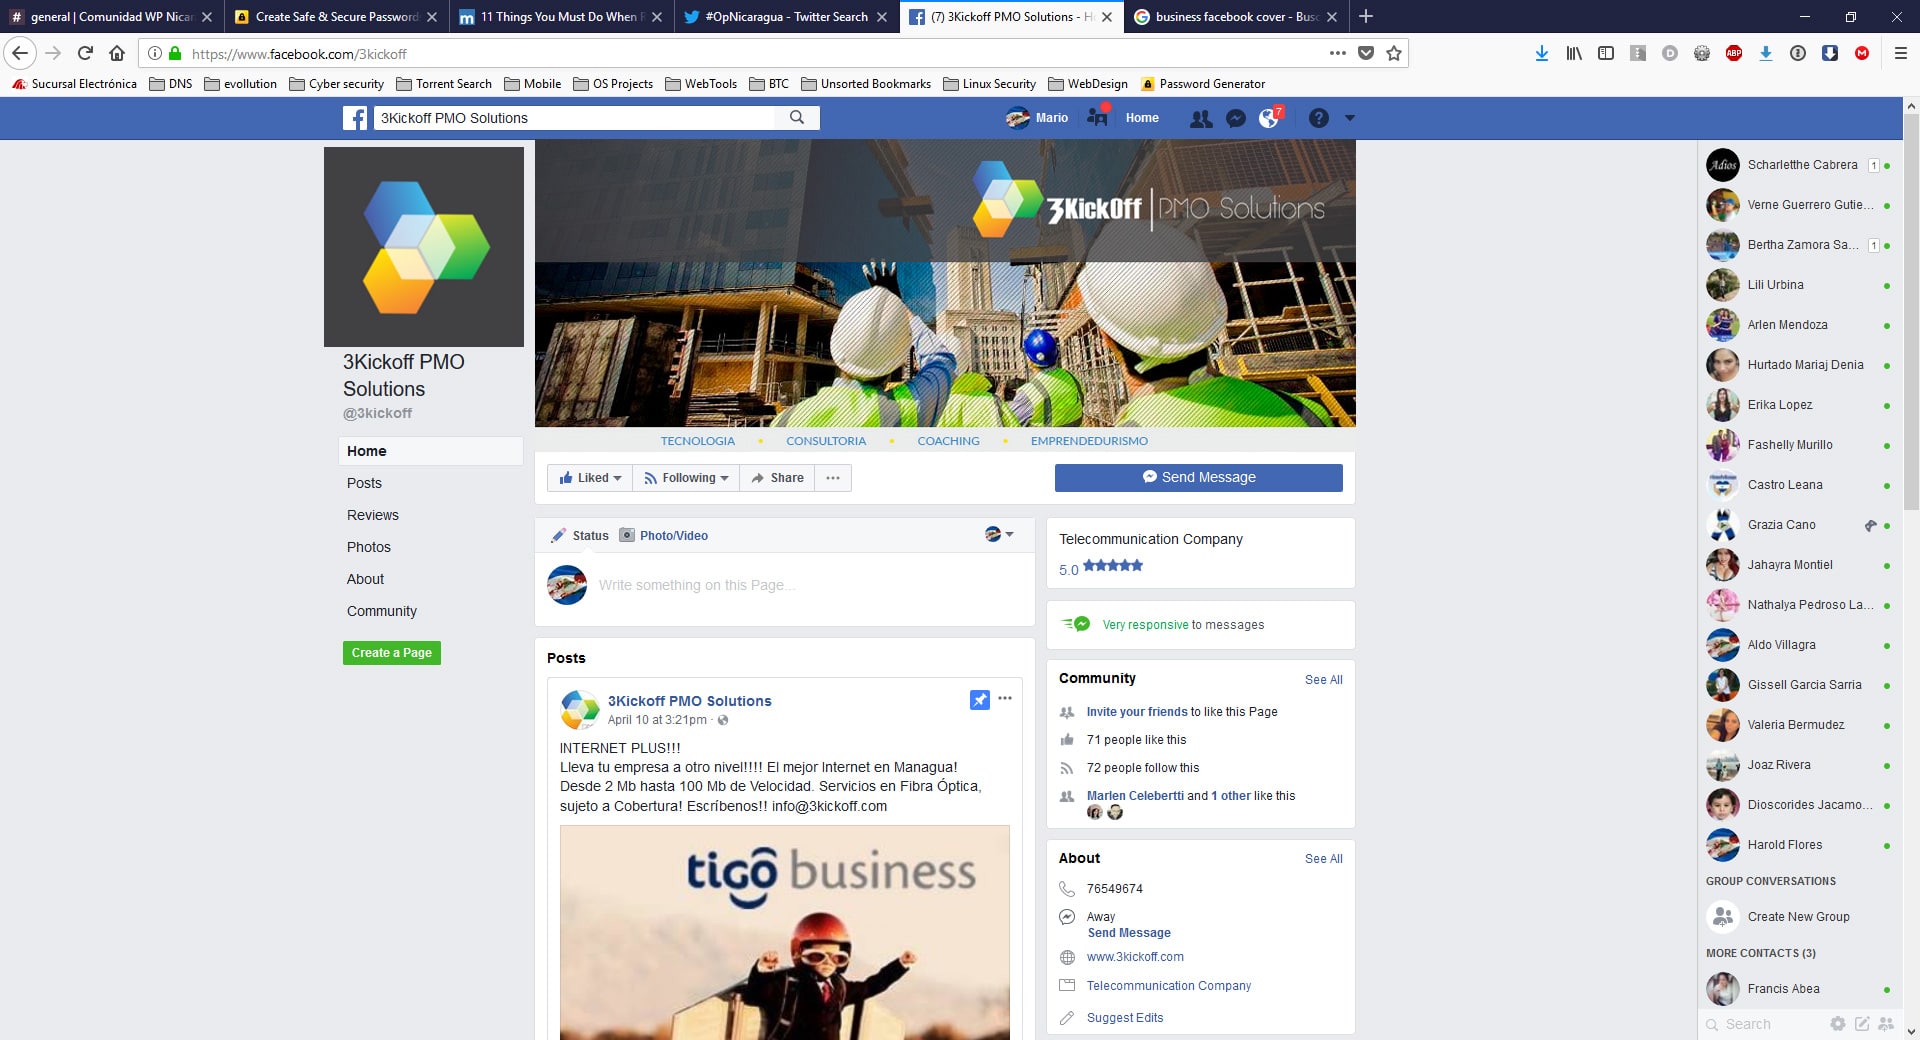Open the About section in page menu
Image resolution: width=1920 pixels, height=1040 pixels.
[365, 579]
